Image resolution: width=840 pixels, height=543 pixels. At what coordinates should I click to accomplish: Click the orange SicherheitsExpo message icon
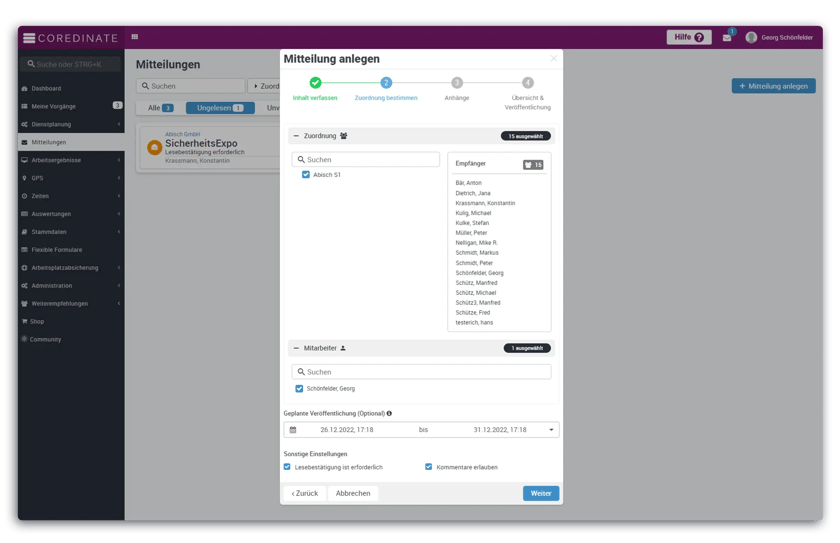pos(154,147)
